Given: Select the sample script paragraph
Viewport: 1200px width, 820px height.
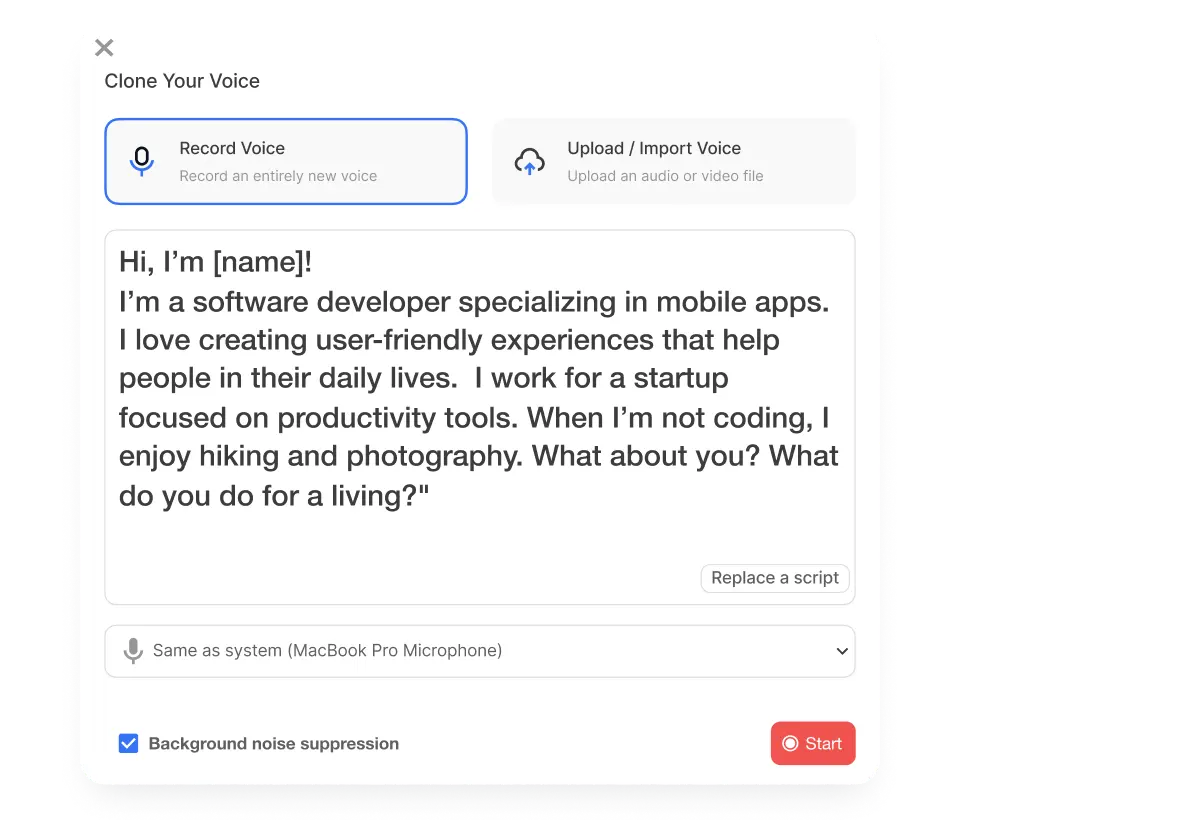Looking at the screenshot, I should [480, 378].
